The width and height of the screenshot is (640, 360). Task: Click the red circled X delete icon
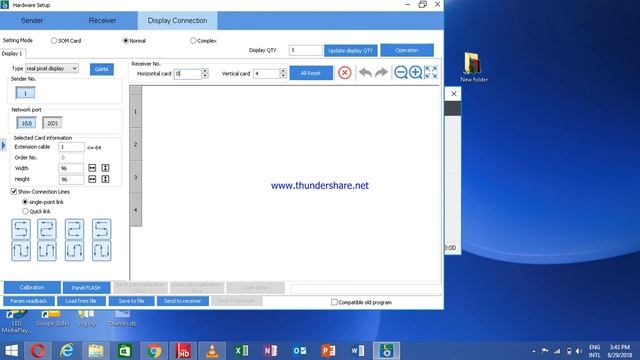coord(344,73)
